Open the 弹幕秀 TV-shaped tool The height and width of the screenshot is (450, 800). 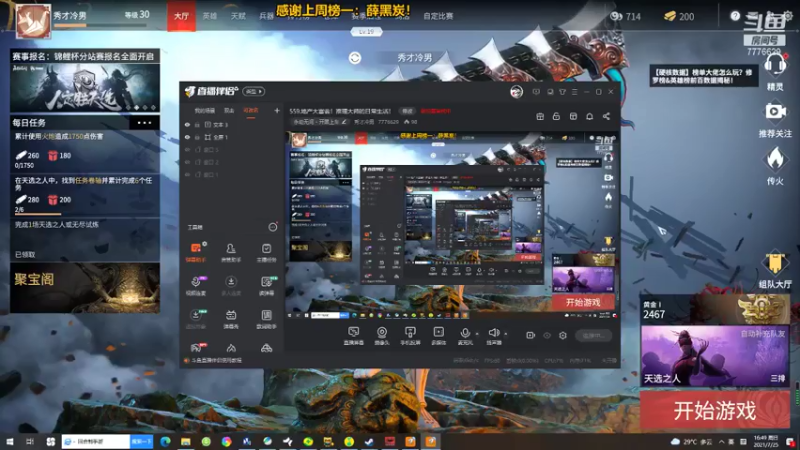[x=231, y=318]
